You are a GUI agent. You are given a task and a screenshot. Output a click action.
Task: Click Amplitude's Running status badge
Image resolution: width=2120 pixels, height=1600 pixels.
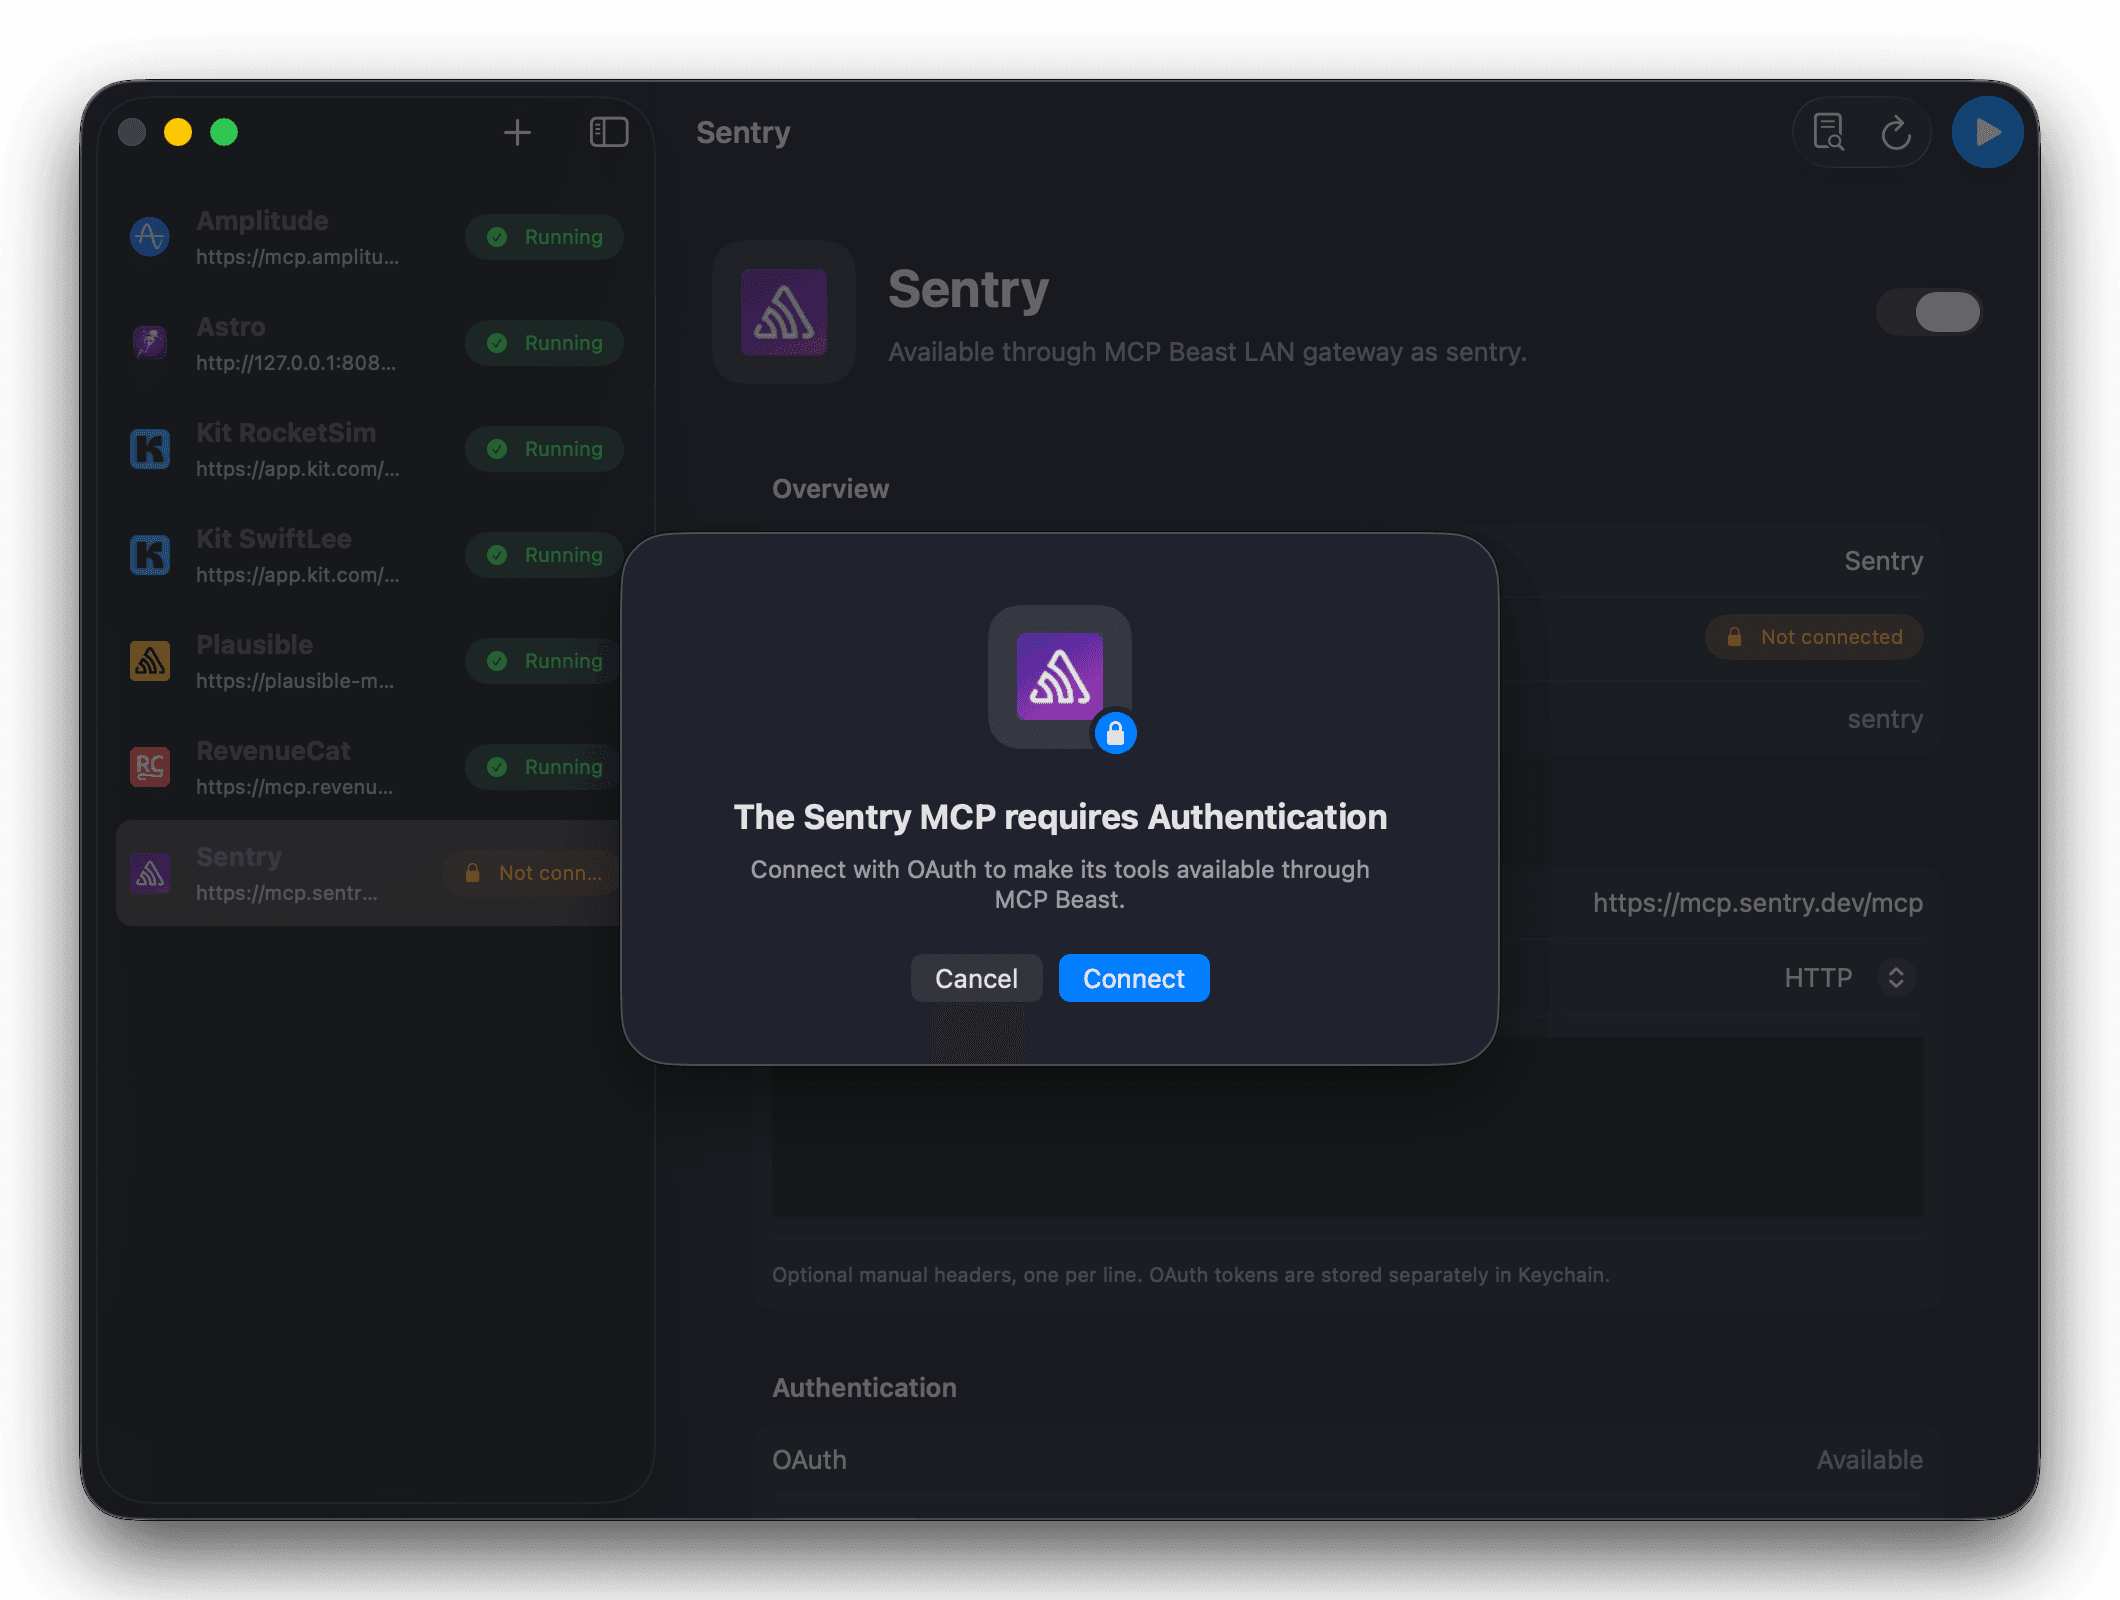pos(545,237)
